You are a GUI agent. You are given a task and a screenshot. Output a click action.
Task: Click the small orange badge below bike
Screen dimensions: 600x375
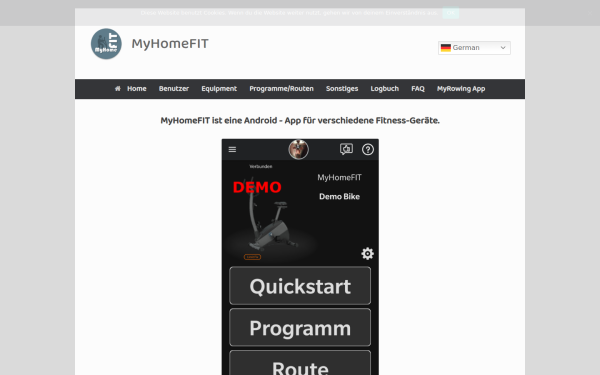coord(253,257)
